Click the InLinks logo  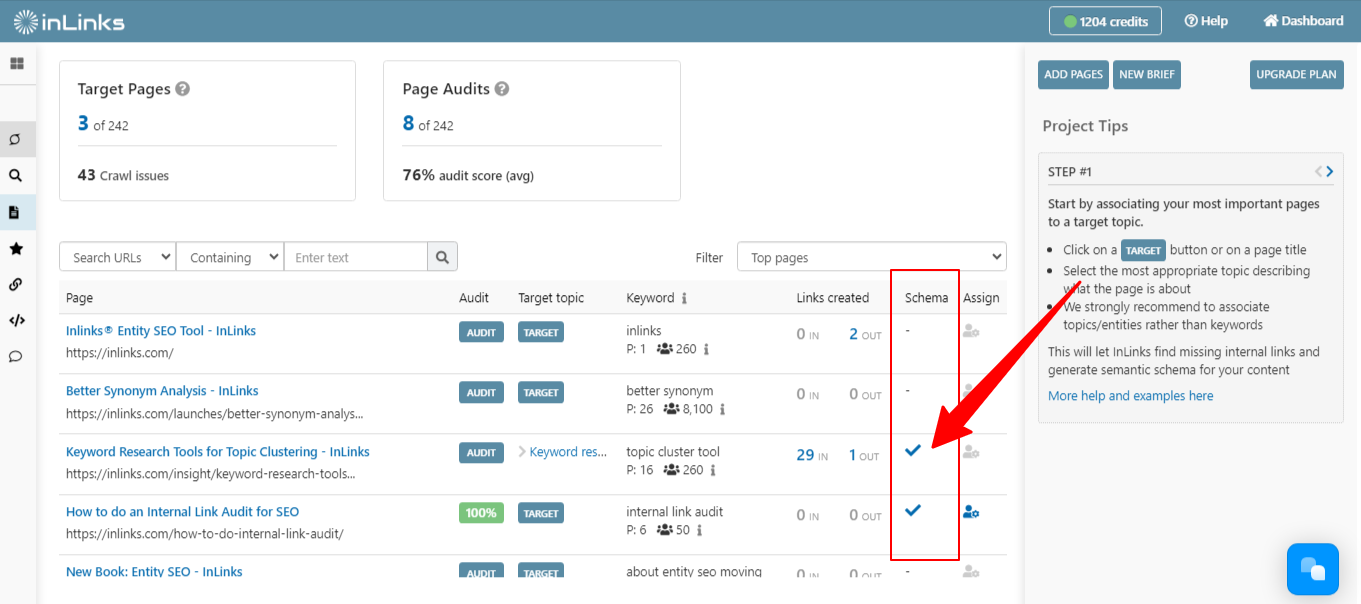(x=69, y=21)
